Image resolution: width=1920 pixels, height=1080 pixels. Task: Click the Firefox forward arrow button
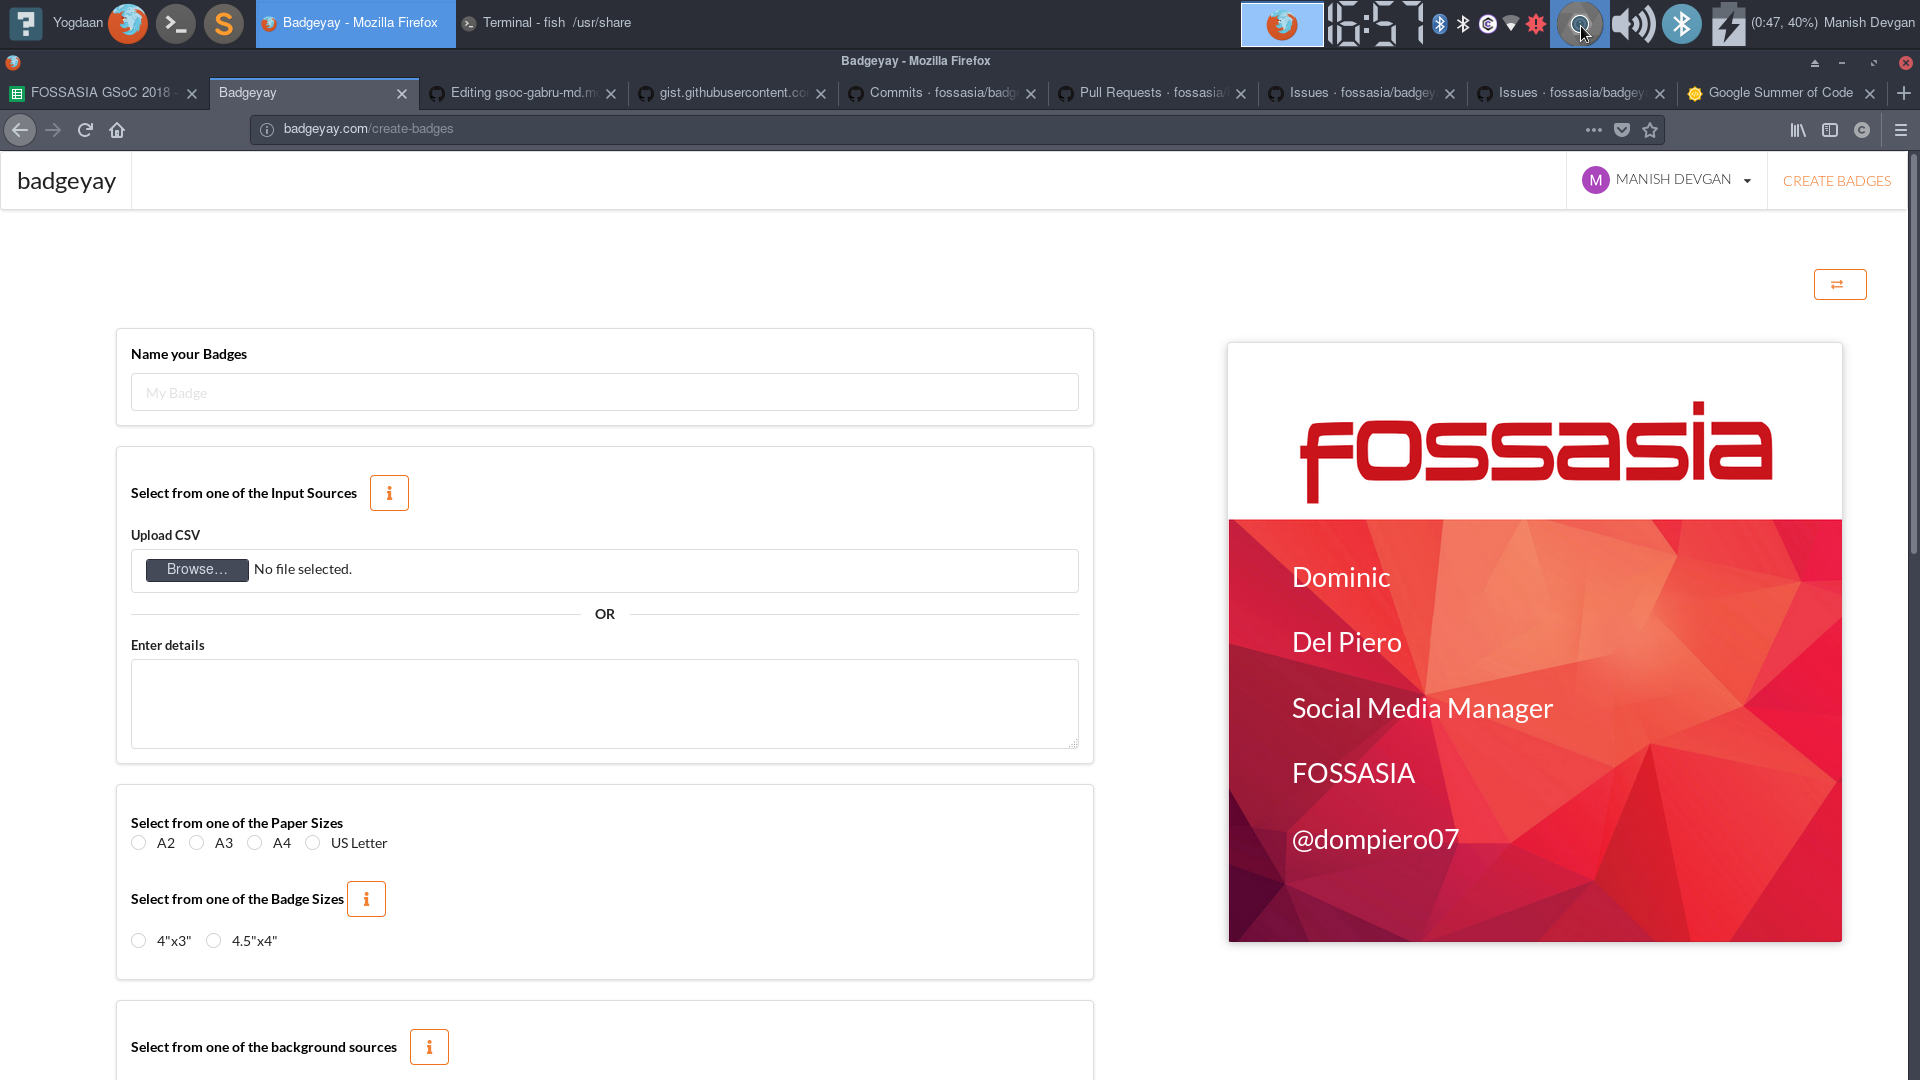coord(53,130)
